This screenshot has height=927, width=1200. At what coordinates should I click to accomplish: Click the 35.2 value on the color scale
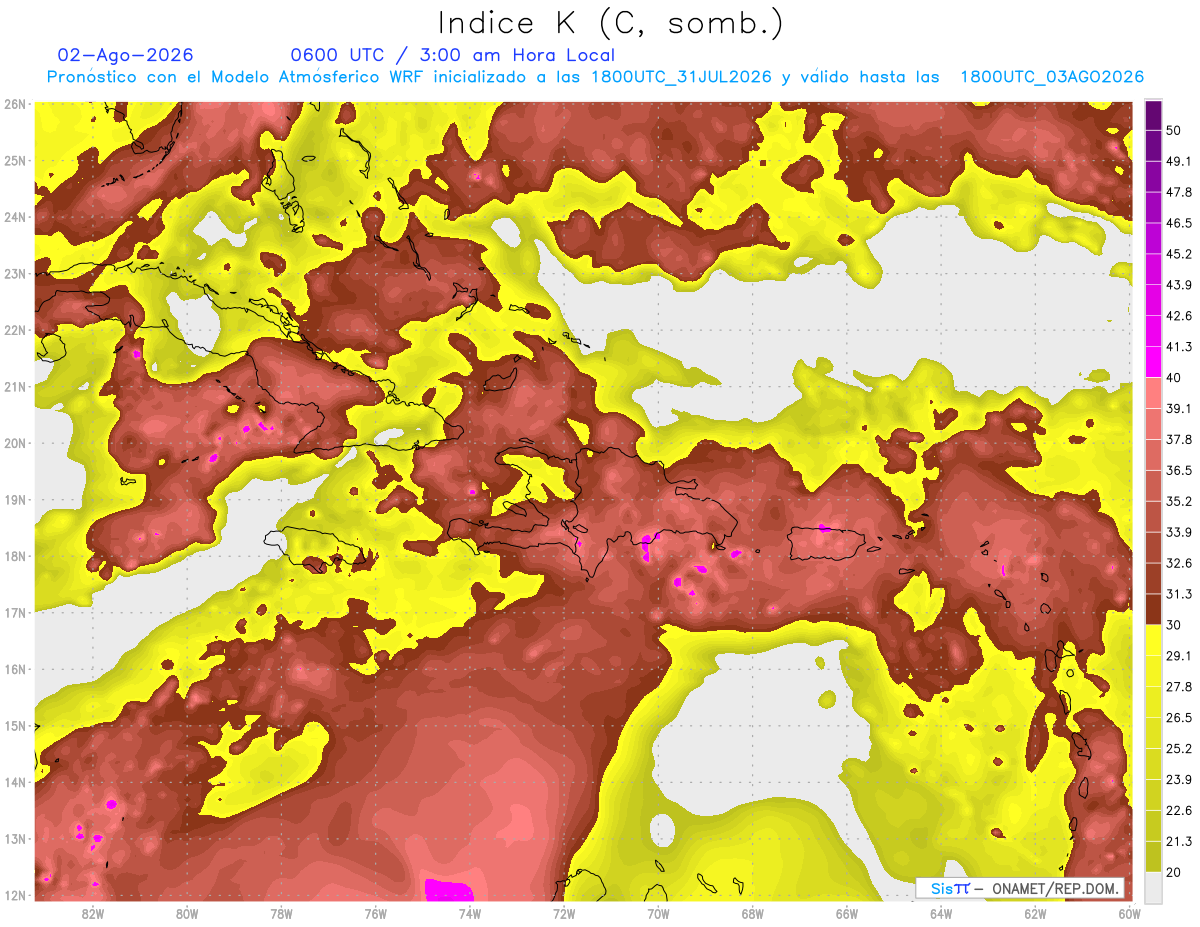(1178, 501)
